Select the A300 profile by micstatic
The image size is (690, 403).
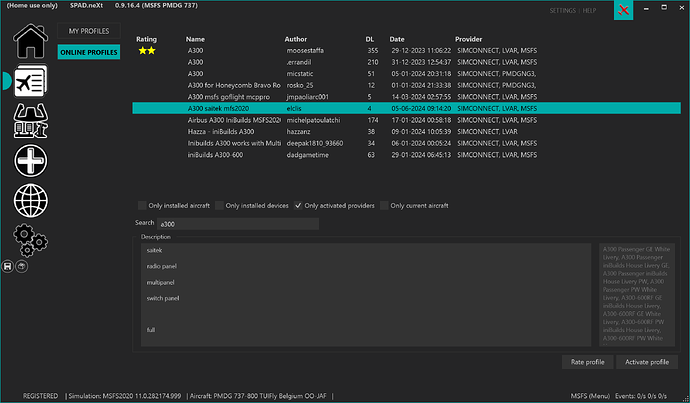pos(407,73)
